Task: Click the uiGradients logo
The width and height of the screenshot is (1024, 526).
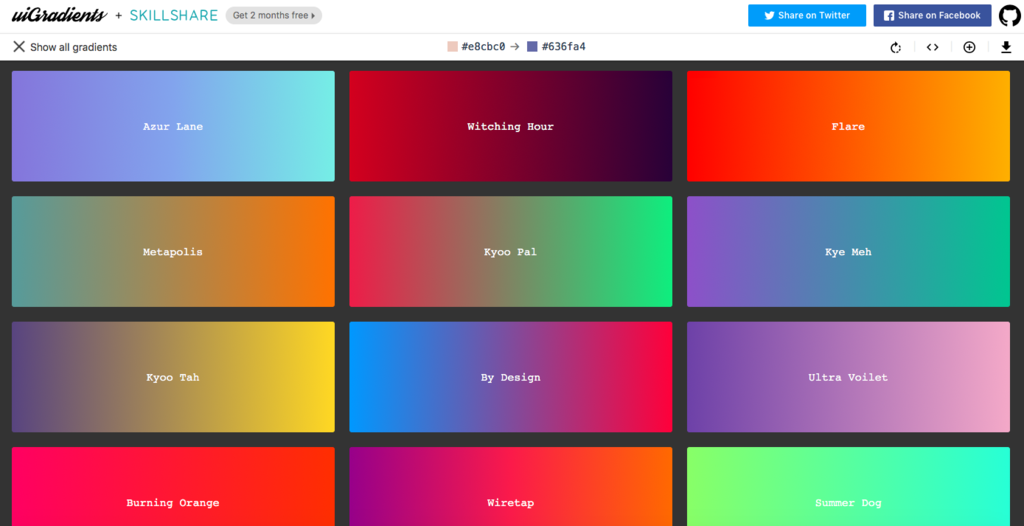Action: pyautogui.click(x=59, y=16)
